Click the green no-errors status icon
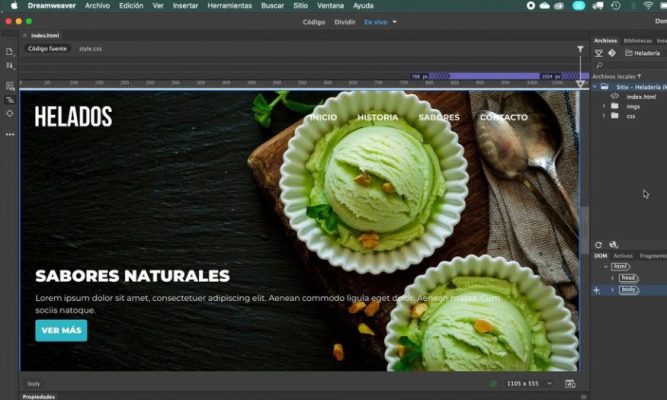The image size is (667, 400). click(x=493, y=383)
